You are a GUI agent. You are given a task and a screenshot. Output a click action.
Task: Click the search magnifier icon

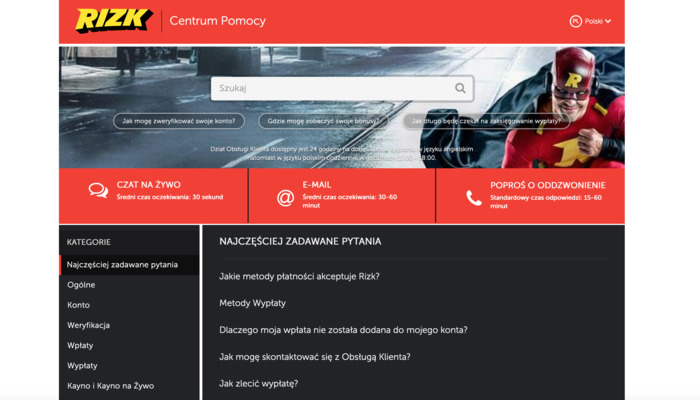(x=460, y=88)
